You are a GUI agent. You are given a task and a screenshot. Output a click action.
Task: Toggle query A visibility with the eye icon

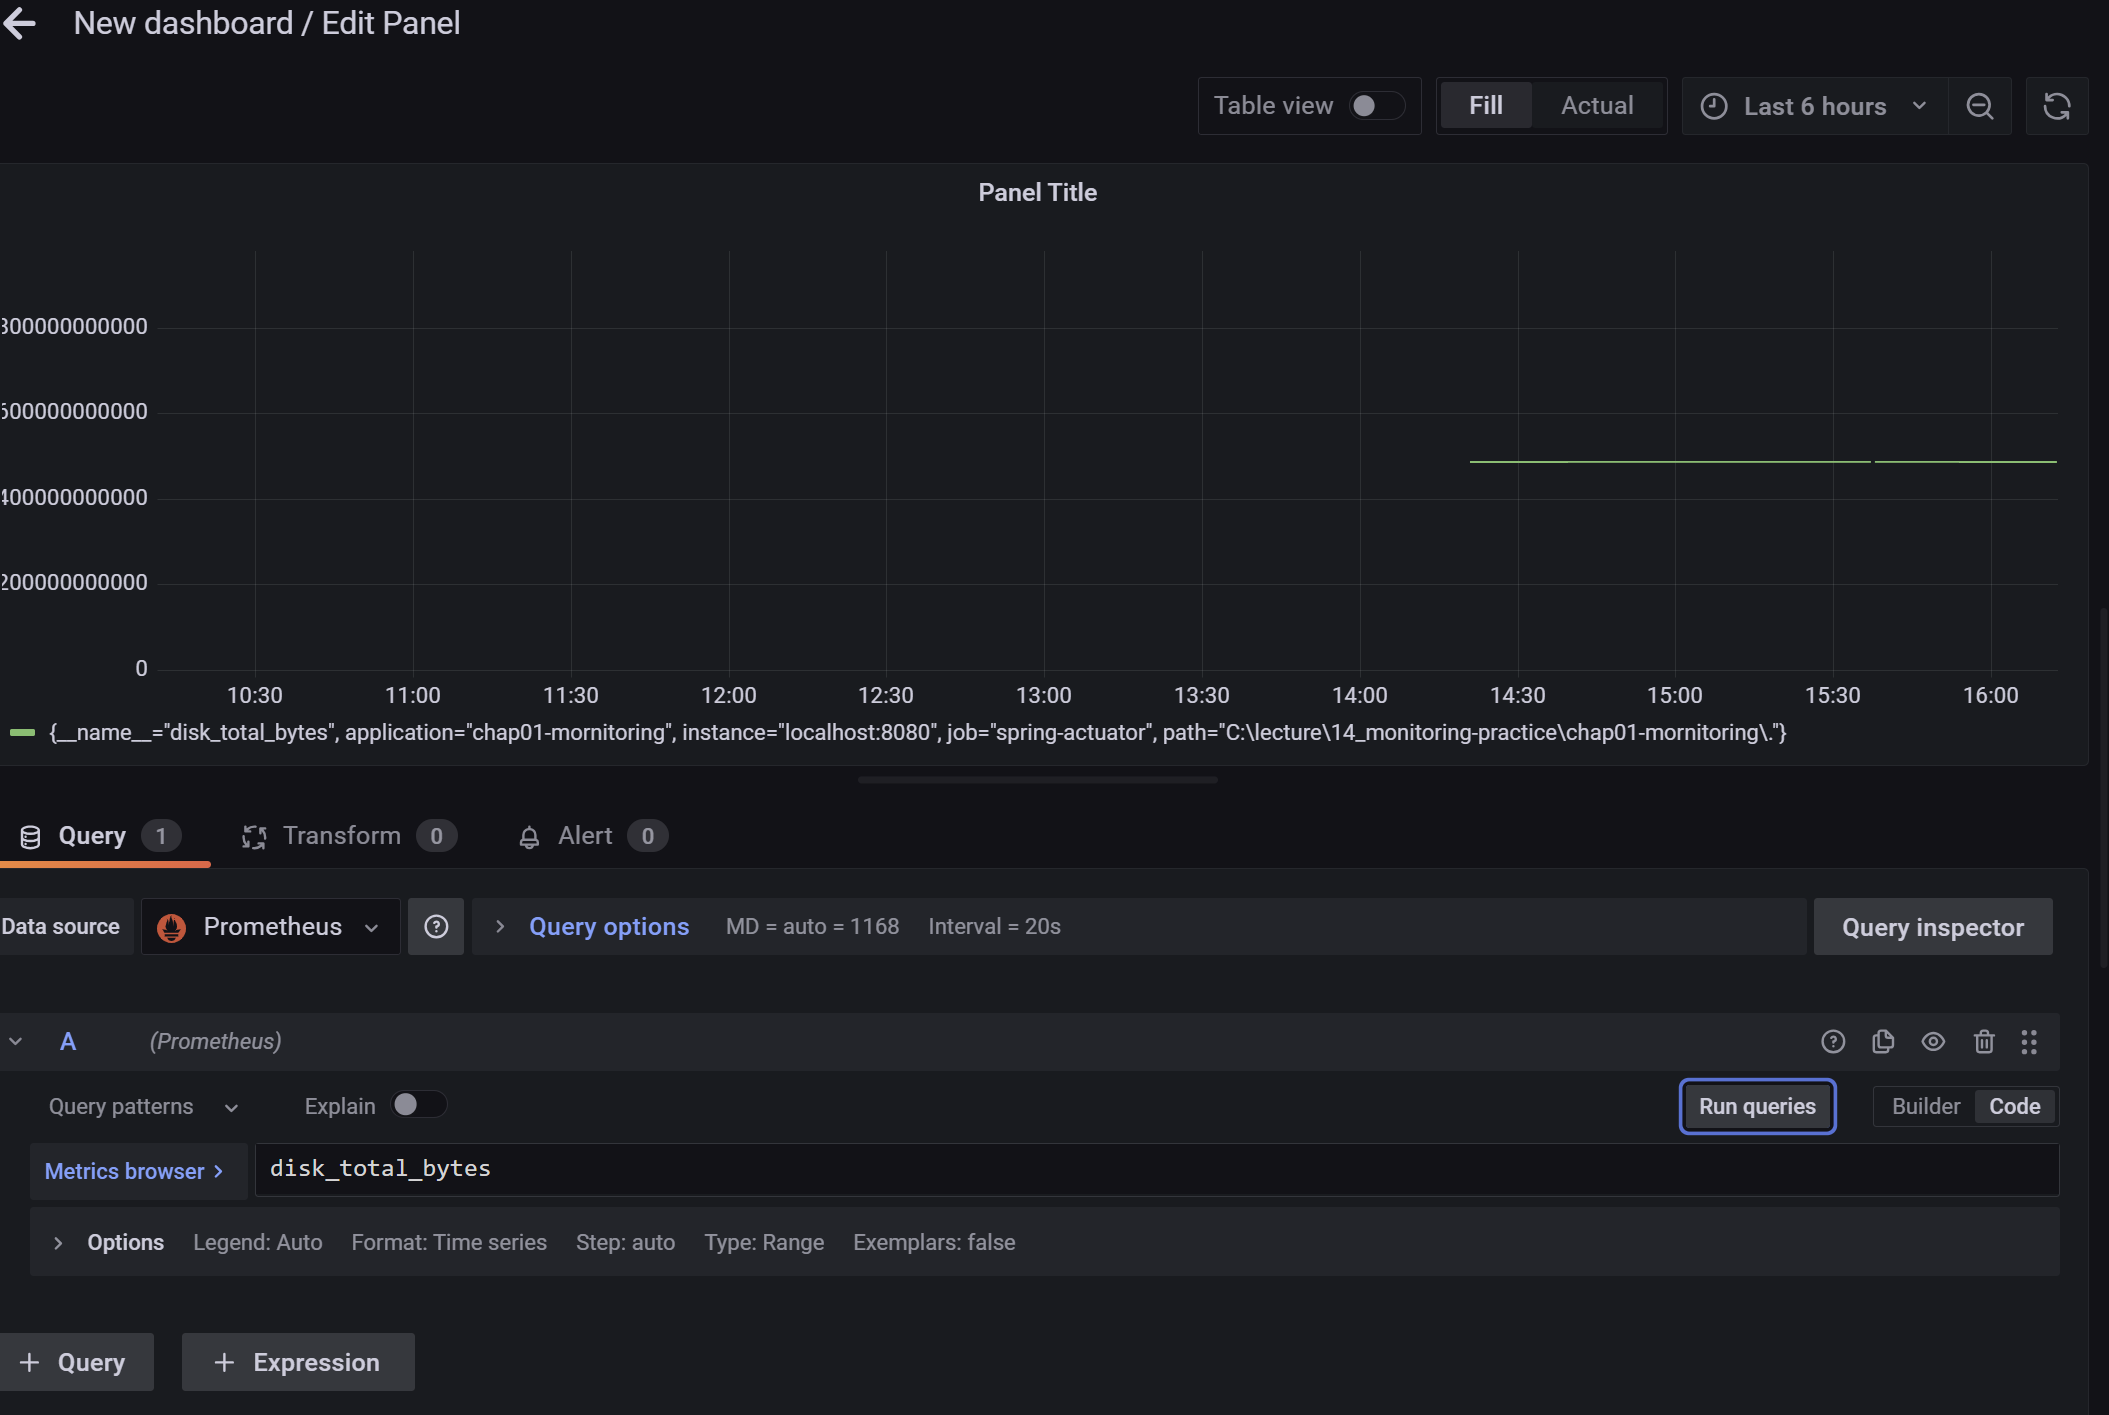[1932, 1042]
